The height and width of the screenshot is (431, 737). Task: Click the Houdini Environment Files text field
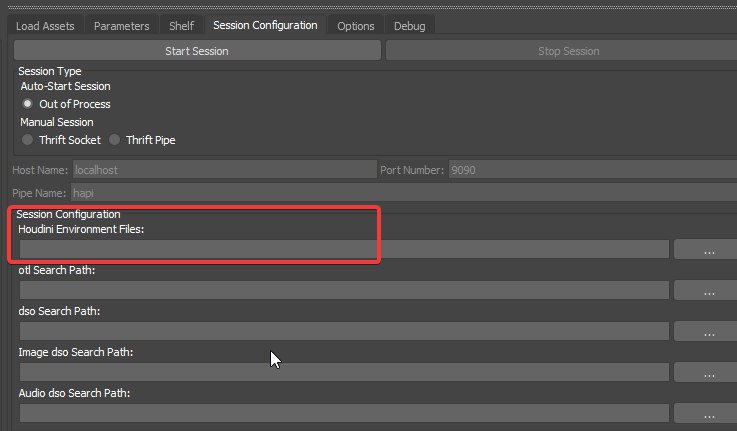[x=344, y=249]
